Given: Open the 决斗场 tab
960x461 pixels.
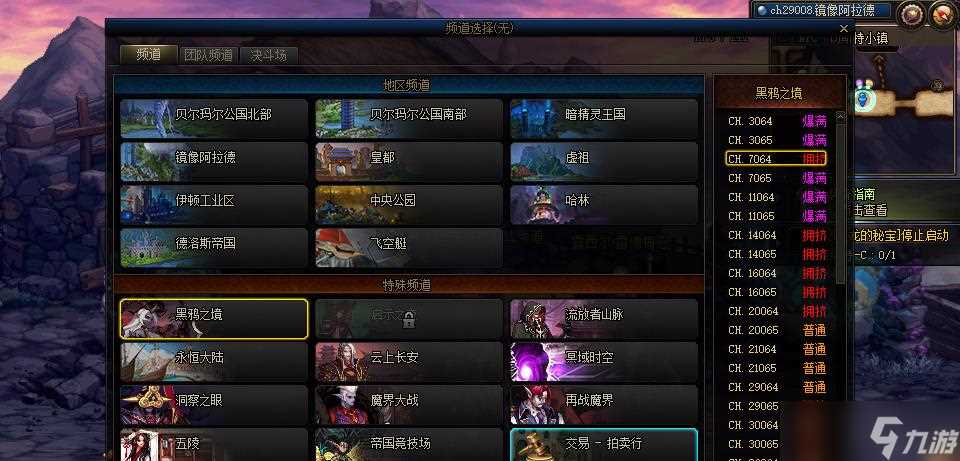Looking at the screenshot, I should coord(268,55).
